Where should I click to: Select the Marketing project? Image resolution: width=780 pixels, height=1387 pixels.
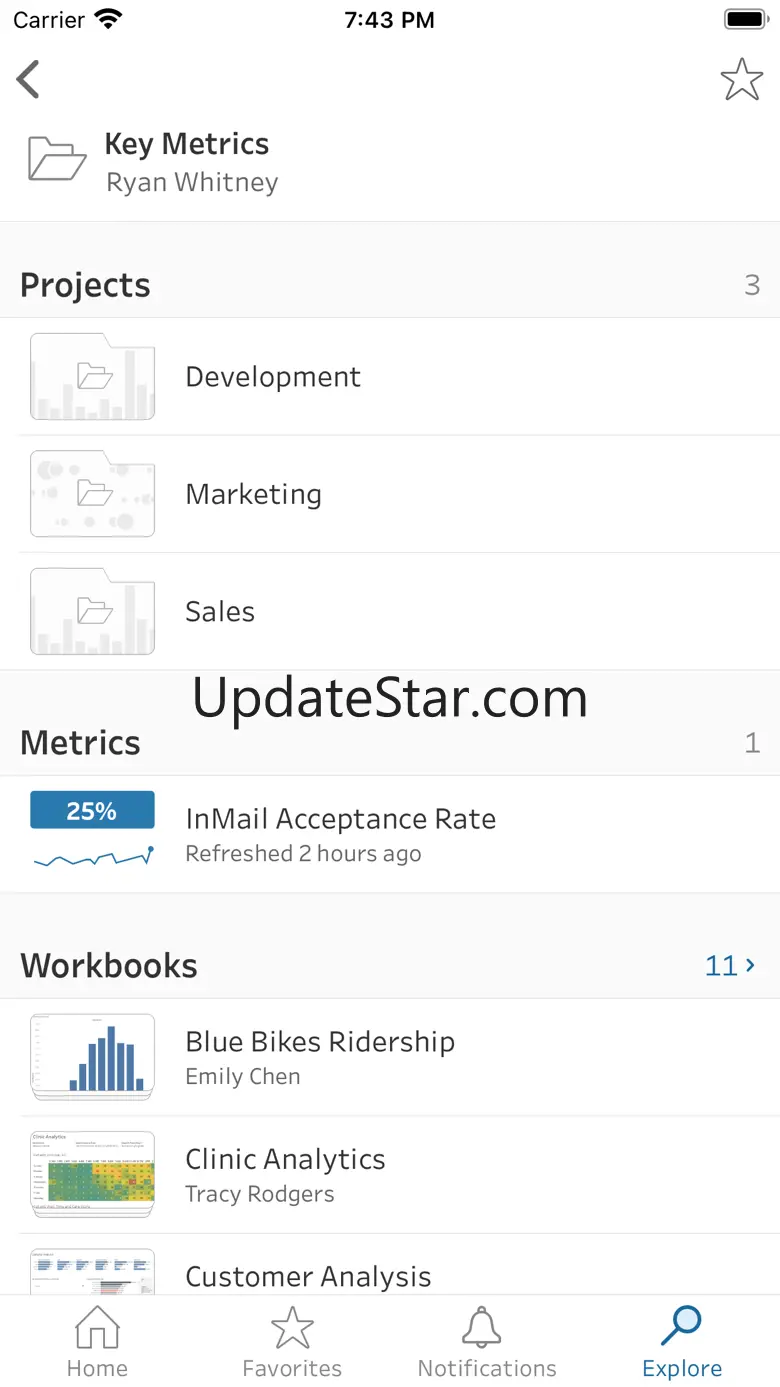(x=254, y=494)
